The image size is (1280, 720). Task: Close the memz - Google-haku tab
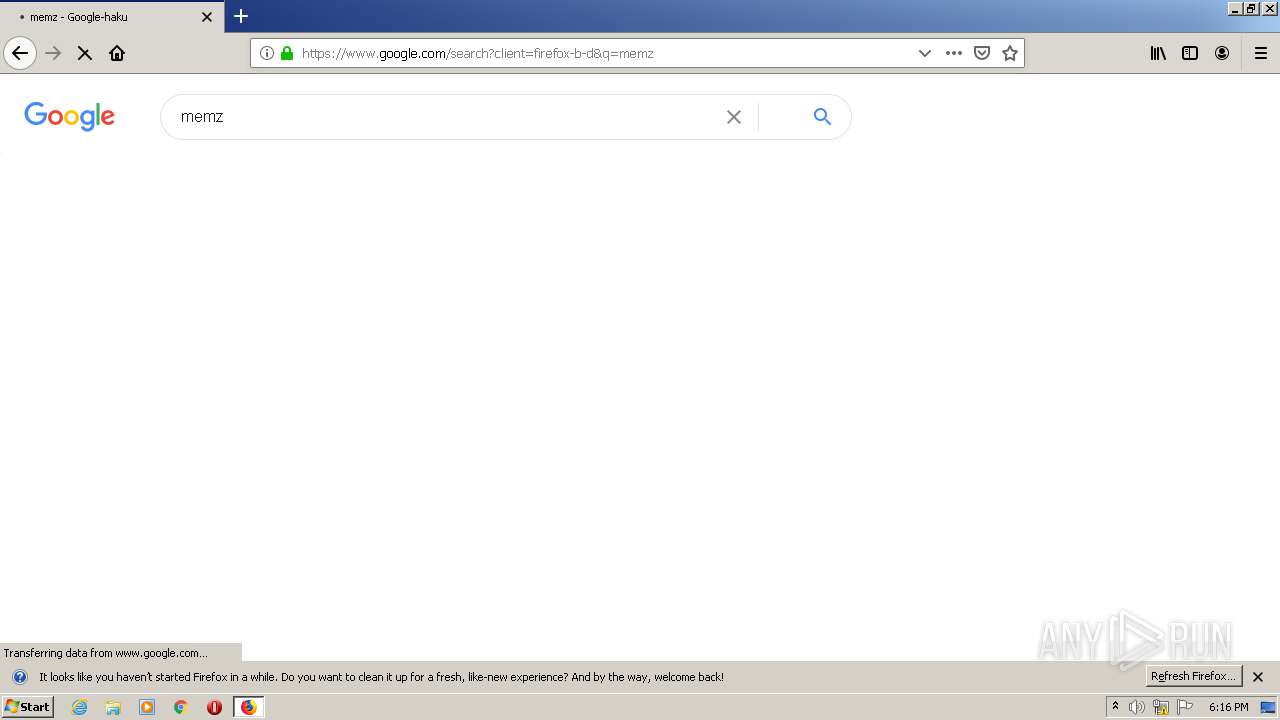[x=207, y=17]
